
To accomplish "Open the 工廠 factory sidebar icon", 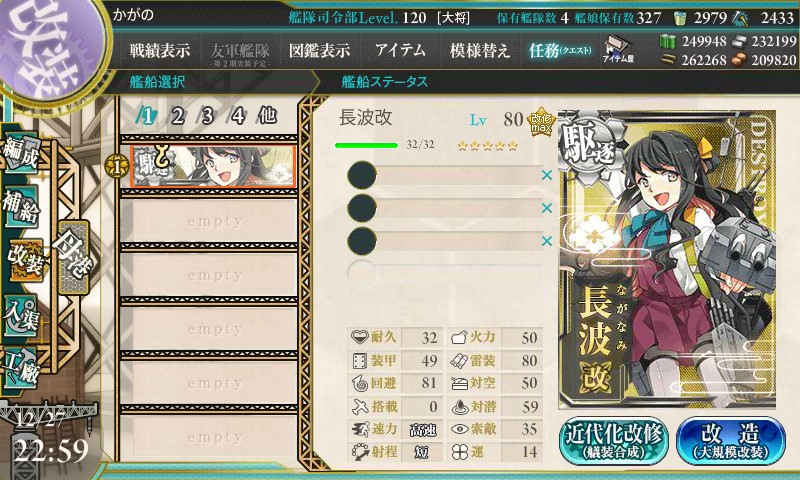I will (21, 368).
